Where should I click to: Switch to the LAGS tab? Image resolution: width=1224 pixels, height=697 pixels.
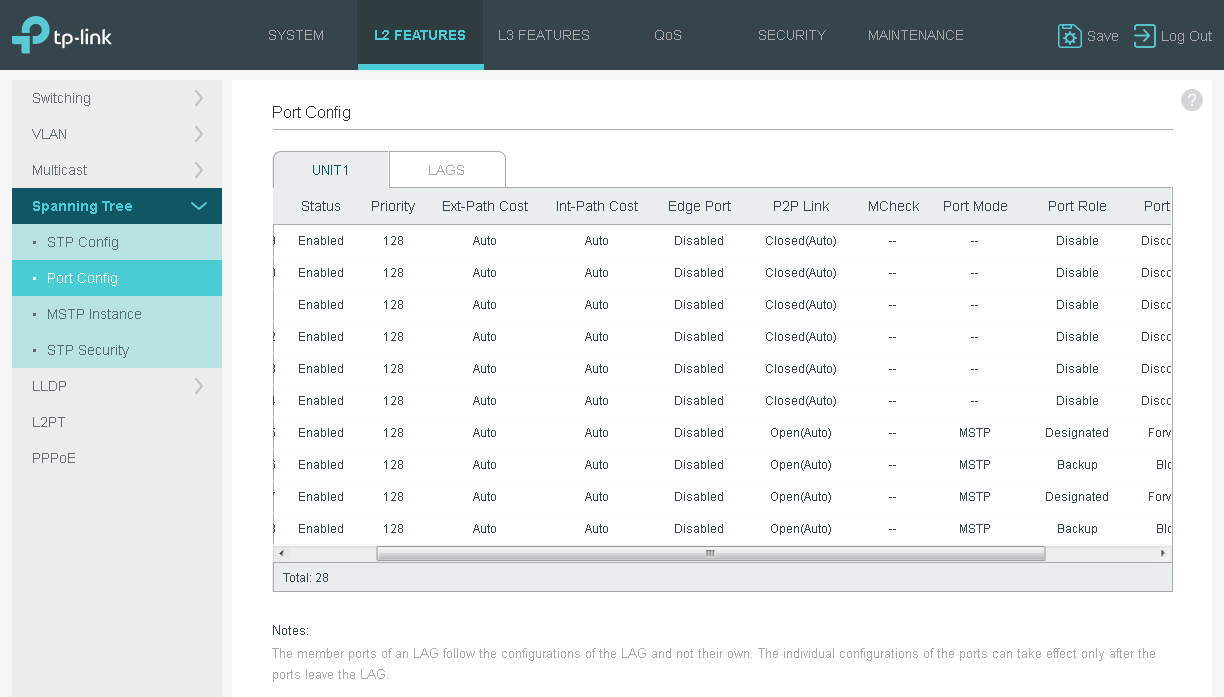pyautogui.click(x=447, y=170)
